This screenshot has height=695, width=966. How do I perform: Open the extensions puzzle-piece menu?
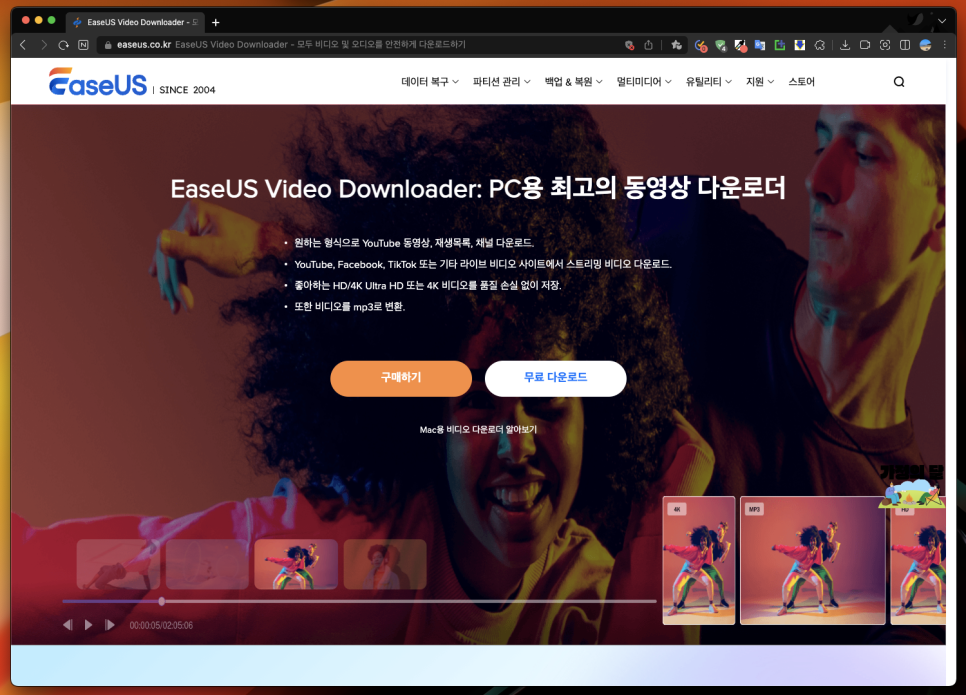pos(820,45)
